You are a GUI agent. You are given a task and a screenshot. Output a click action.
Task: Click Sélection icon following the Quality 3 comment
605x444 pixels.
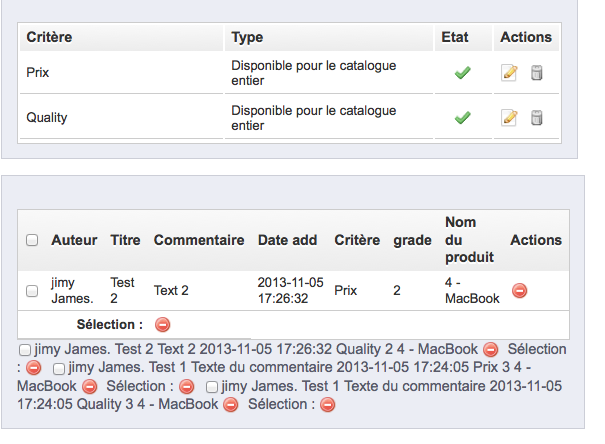coord(327,405)
